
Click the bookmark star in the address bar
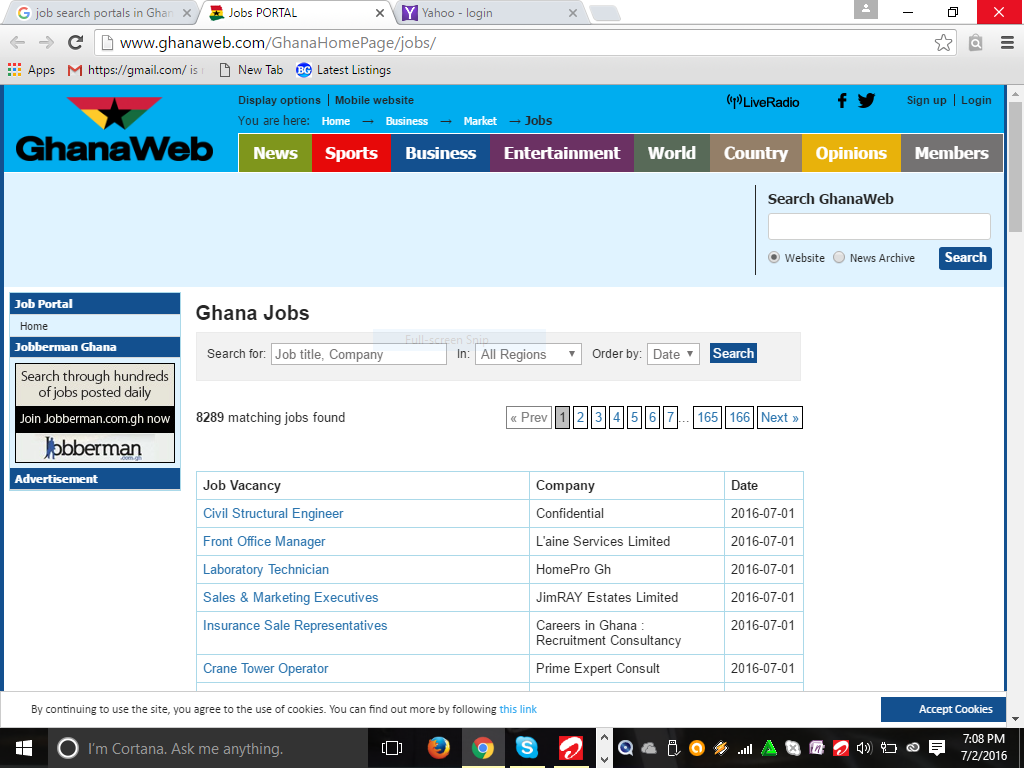pos(942,44)
